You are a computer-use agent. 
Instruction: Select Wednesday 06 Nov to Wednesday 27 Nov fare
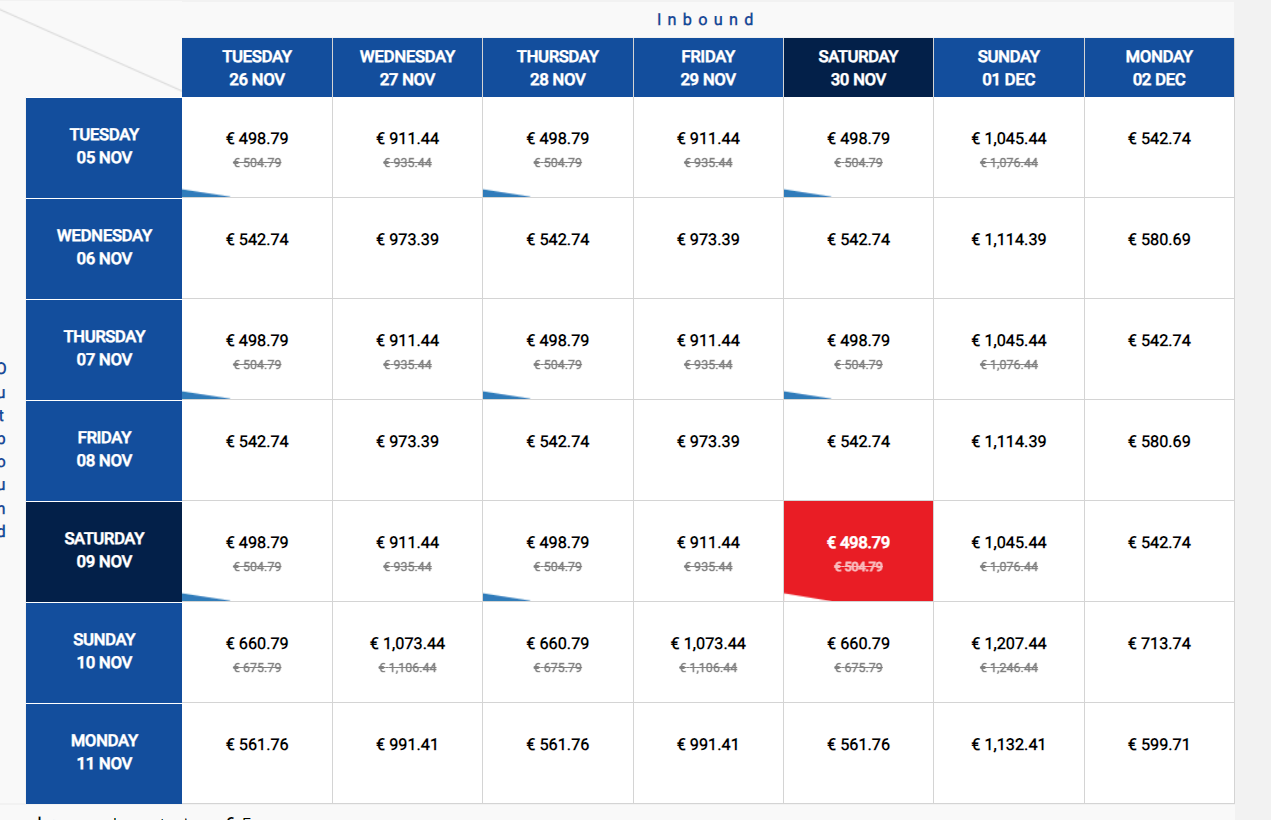pos(407,249)
